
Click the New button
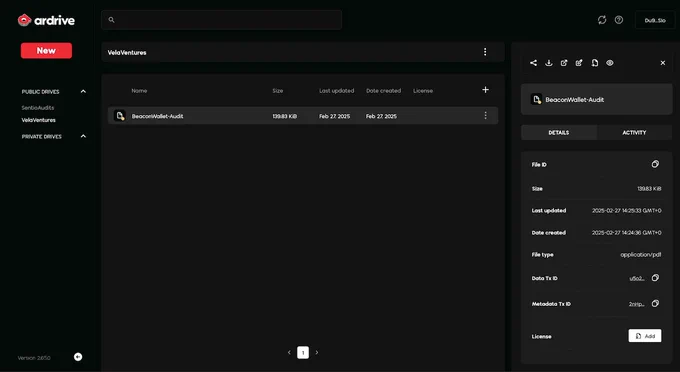tap(46, 51)
